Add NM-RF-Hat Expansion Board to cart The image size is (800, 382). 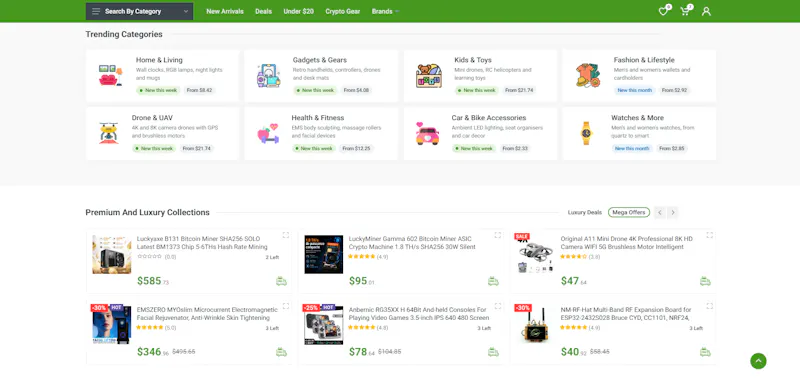coord(705,352)
